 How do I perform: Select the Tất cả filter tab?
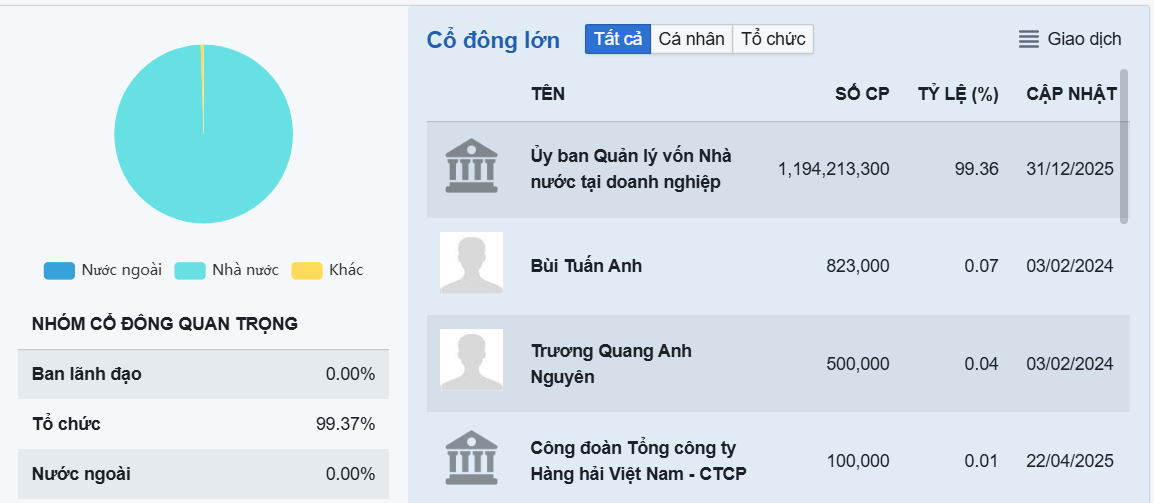[618, 39]
